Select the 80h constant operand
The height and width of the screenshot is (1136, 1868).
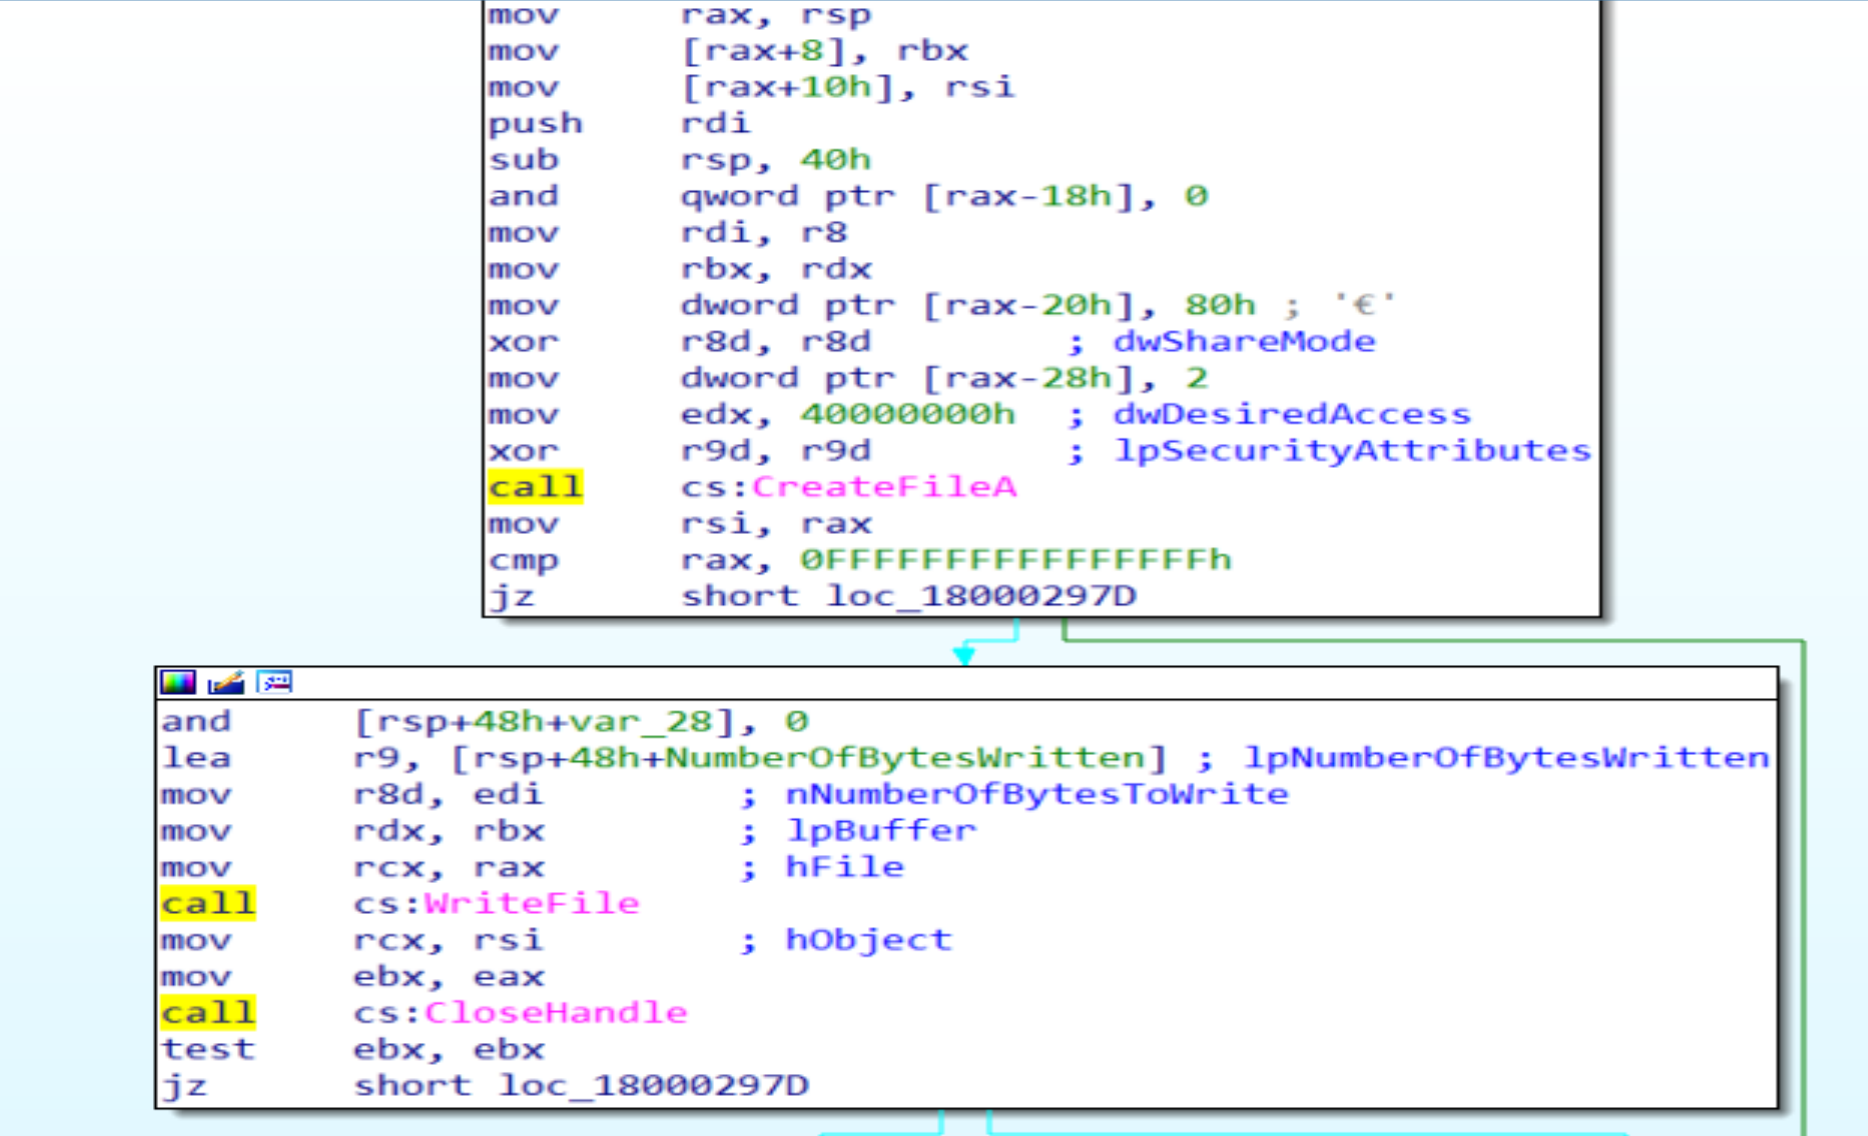point(1220,305)
